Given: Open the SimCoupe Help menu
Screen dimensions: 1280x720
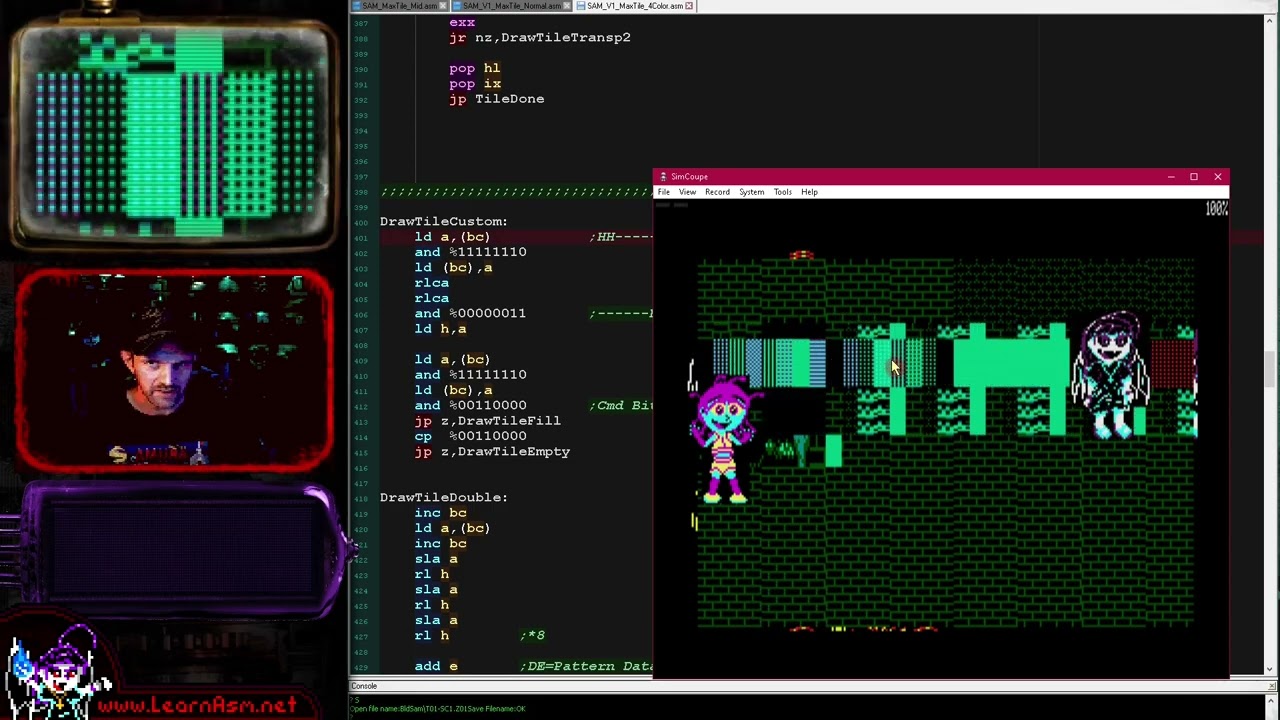Looking at the screenshot, I should 809,192.
